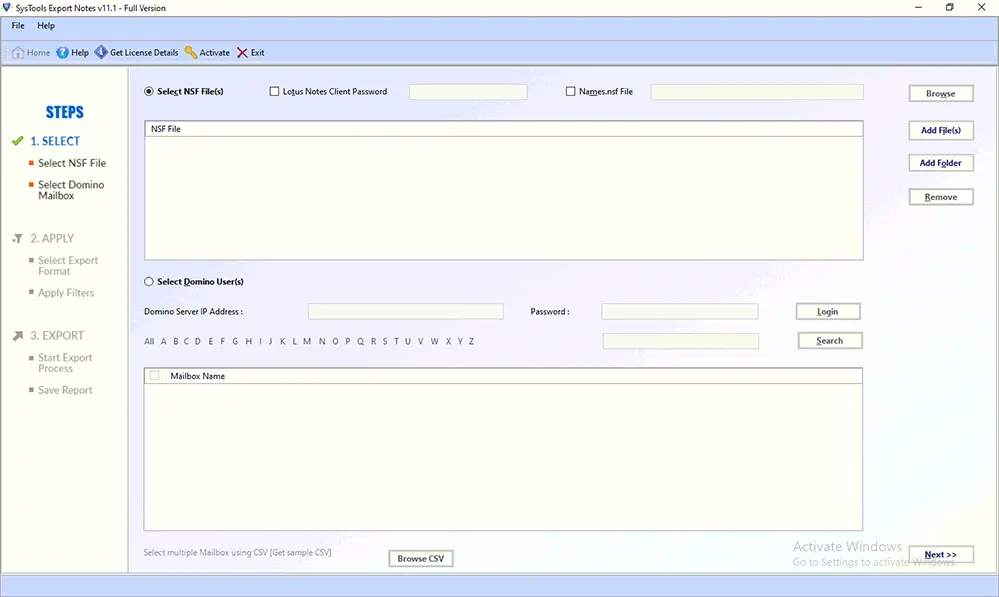The height and width of the screenshot is (597, 999).
Task: Minimize the Export Notes window
Action: click(918, 8)
